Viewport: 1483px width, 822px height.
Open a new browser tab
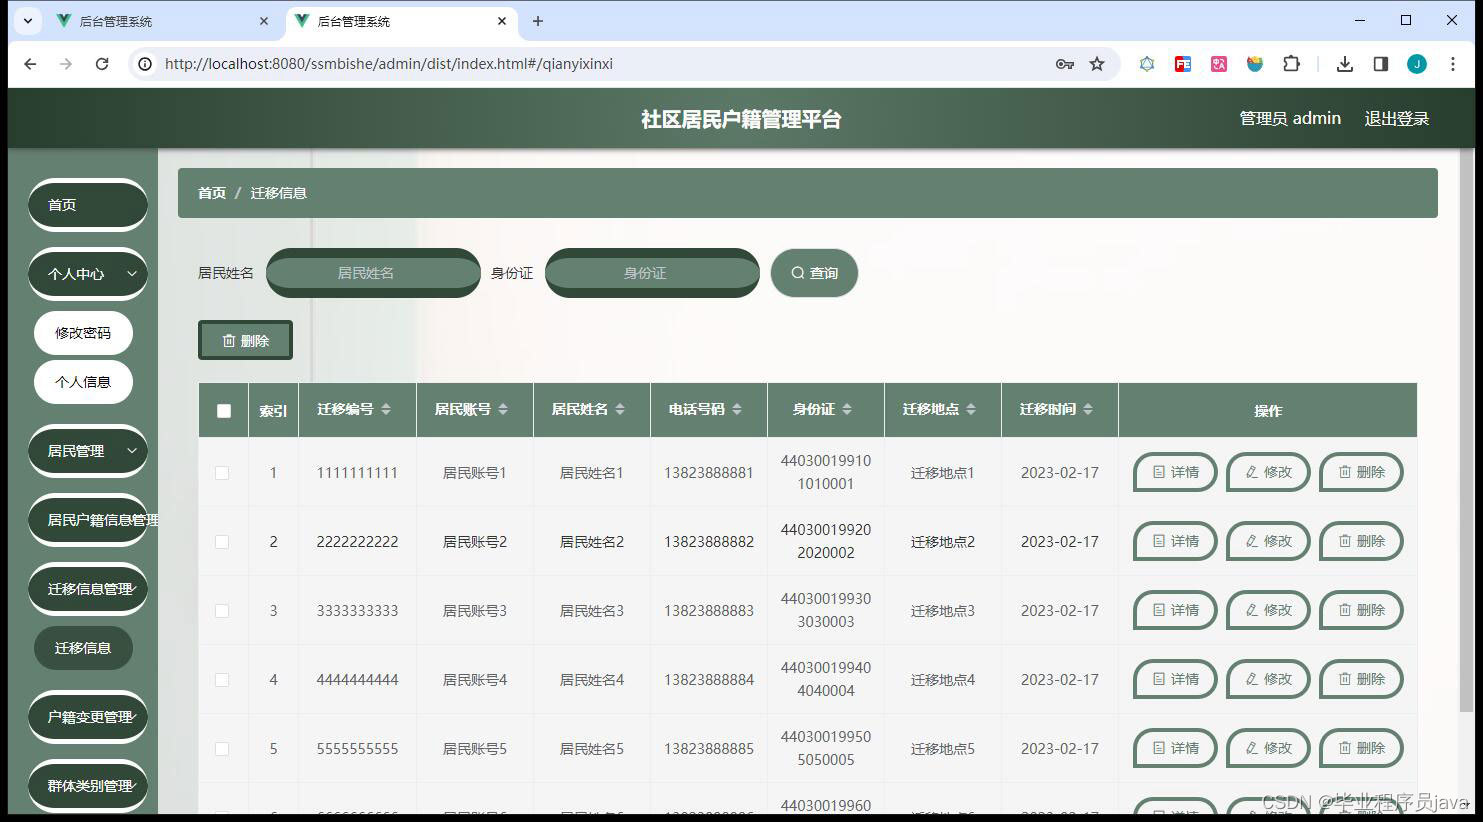tap(538, 21)
